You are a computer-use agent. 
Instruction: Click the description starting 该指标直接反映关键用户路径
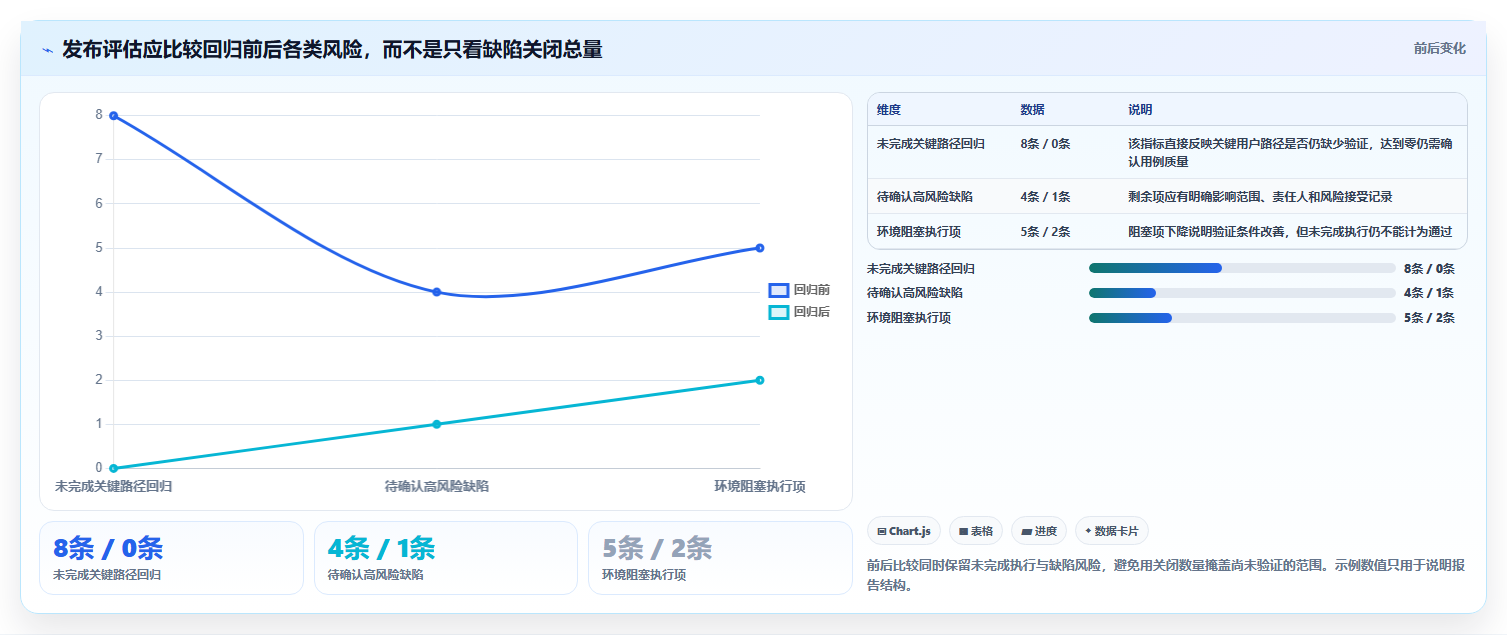coord(1290,153)
